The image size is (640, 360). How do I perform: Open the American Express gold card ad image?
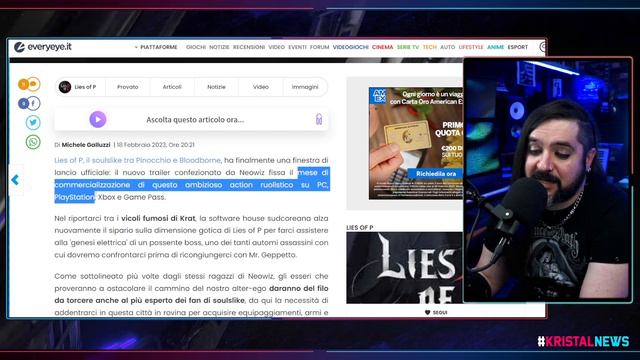[416, 143]
